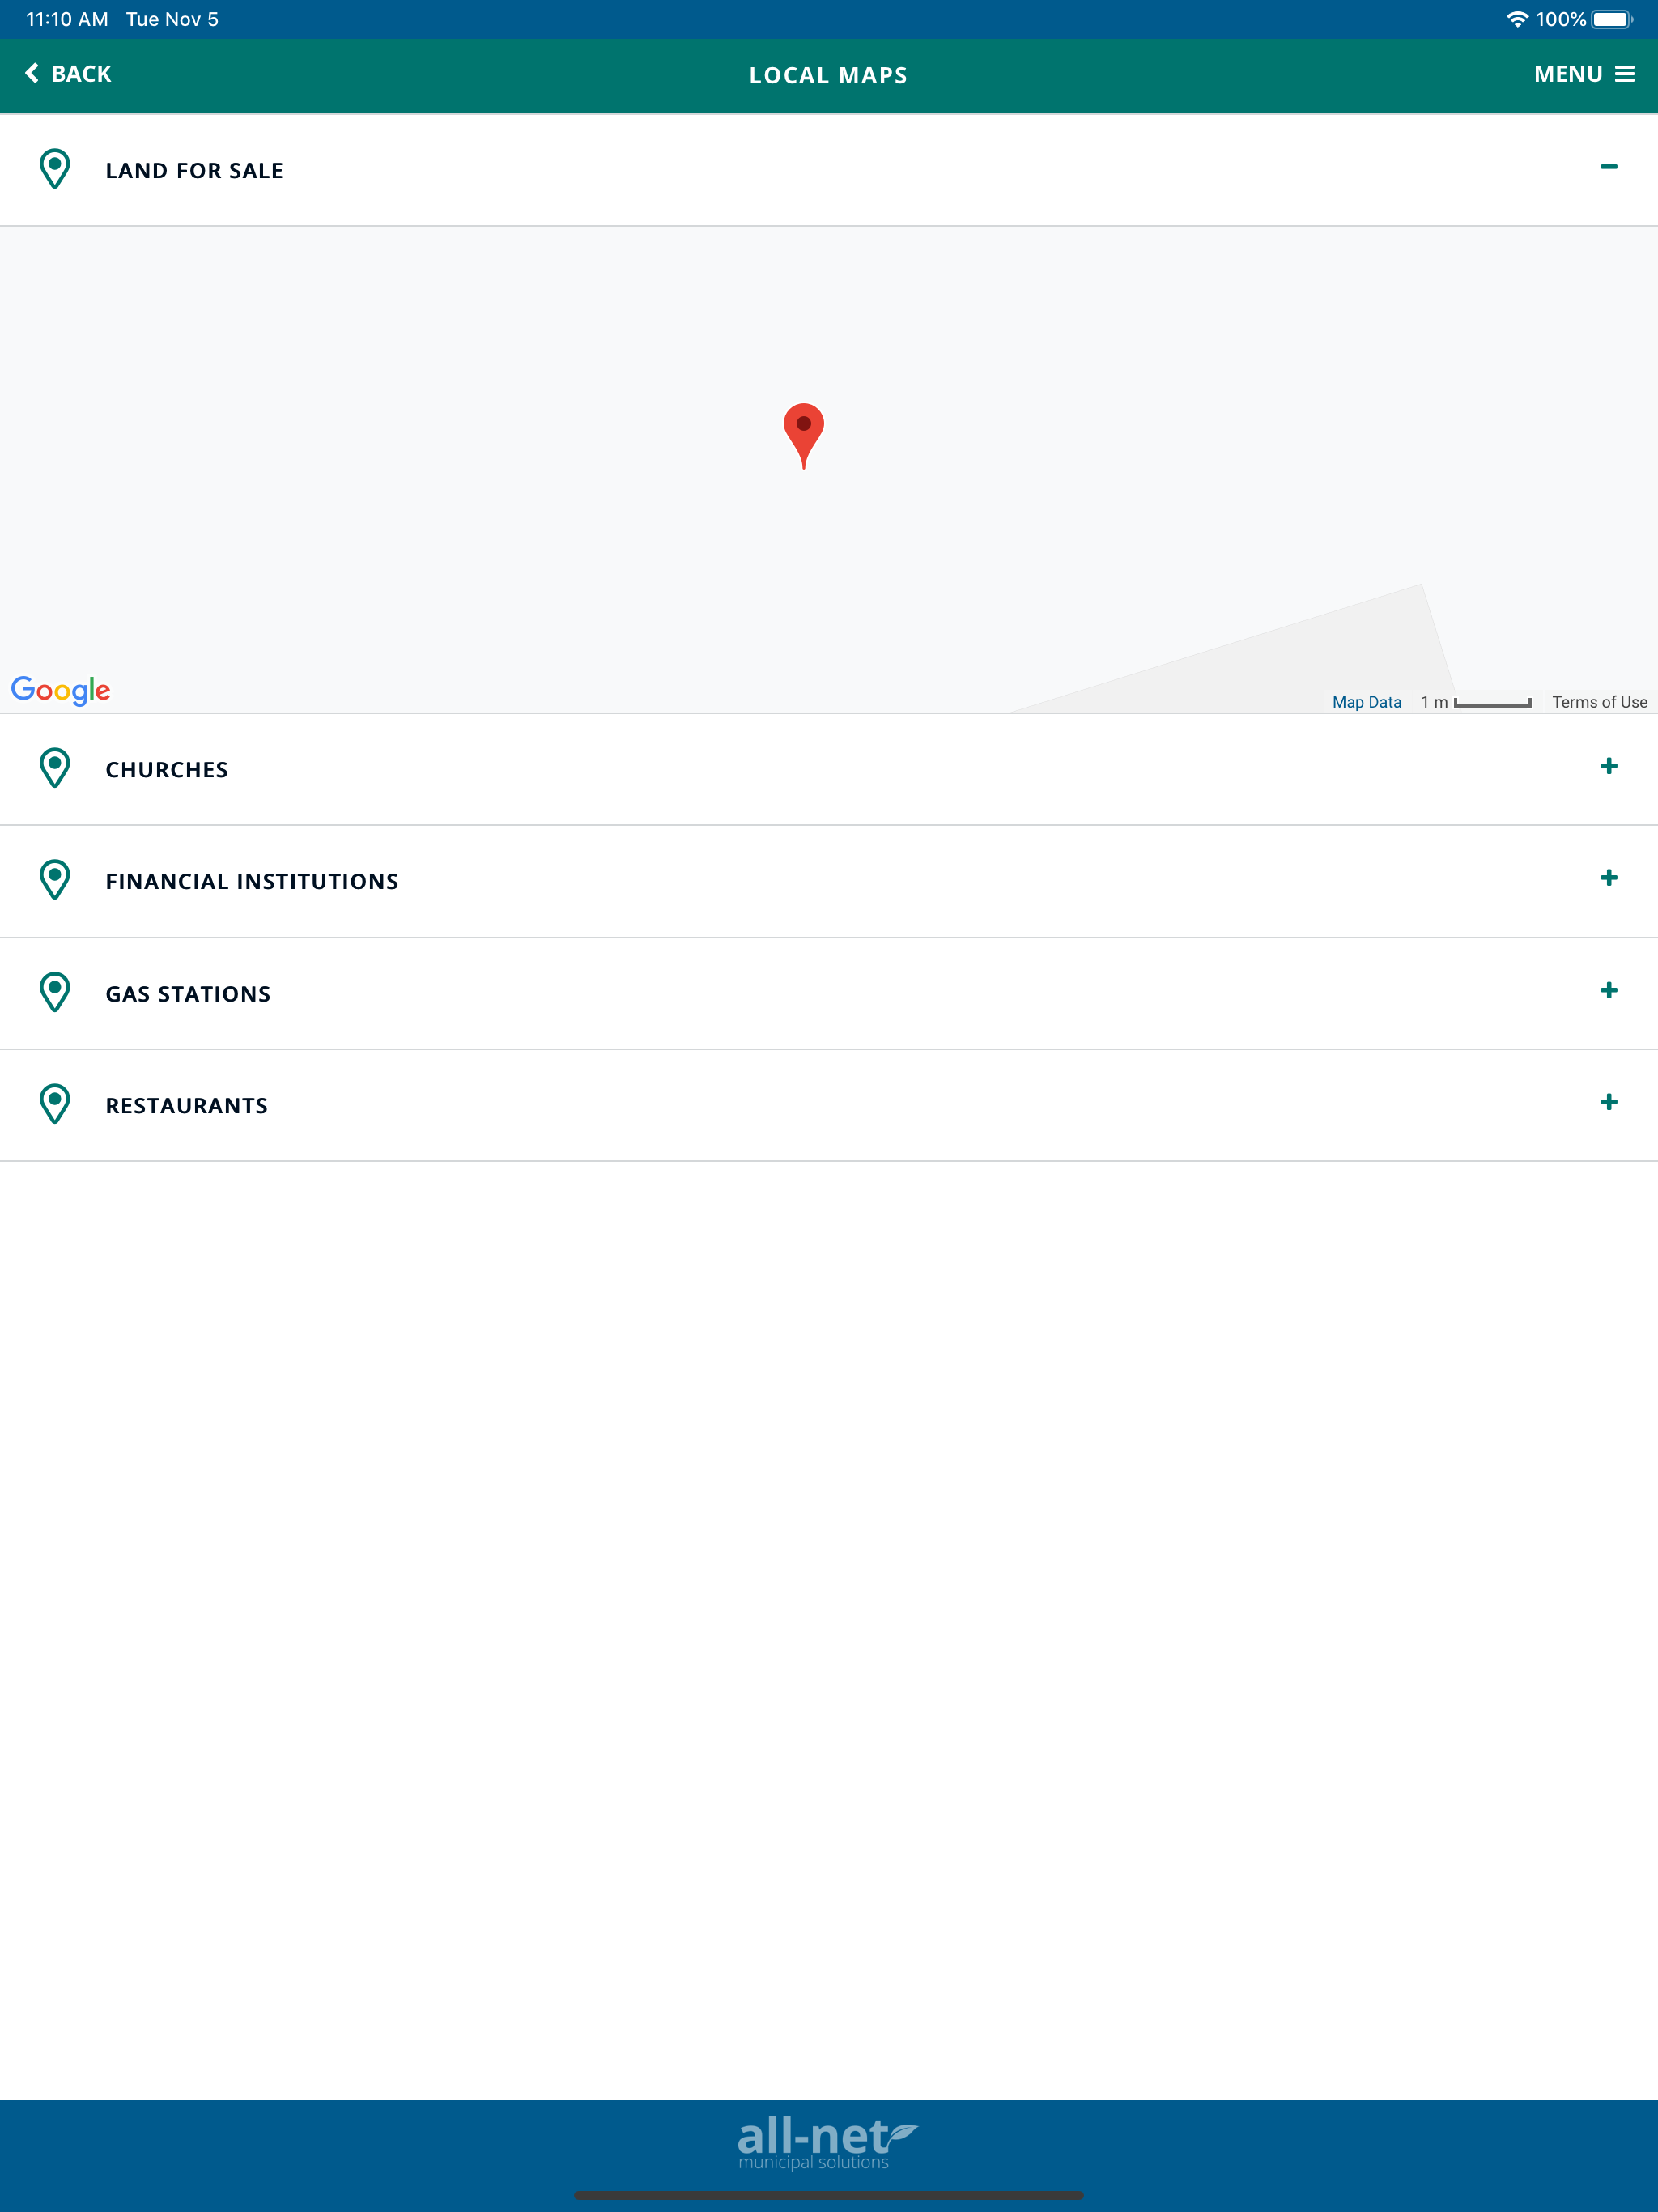Collapse the Land For Sale section
The width and height of the screenshot is (1658, 2212).
click(1608, 167)
